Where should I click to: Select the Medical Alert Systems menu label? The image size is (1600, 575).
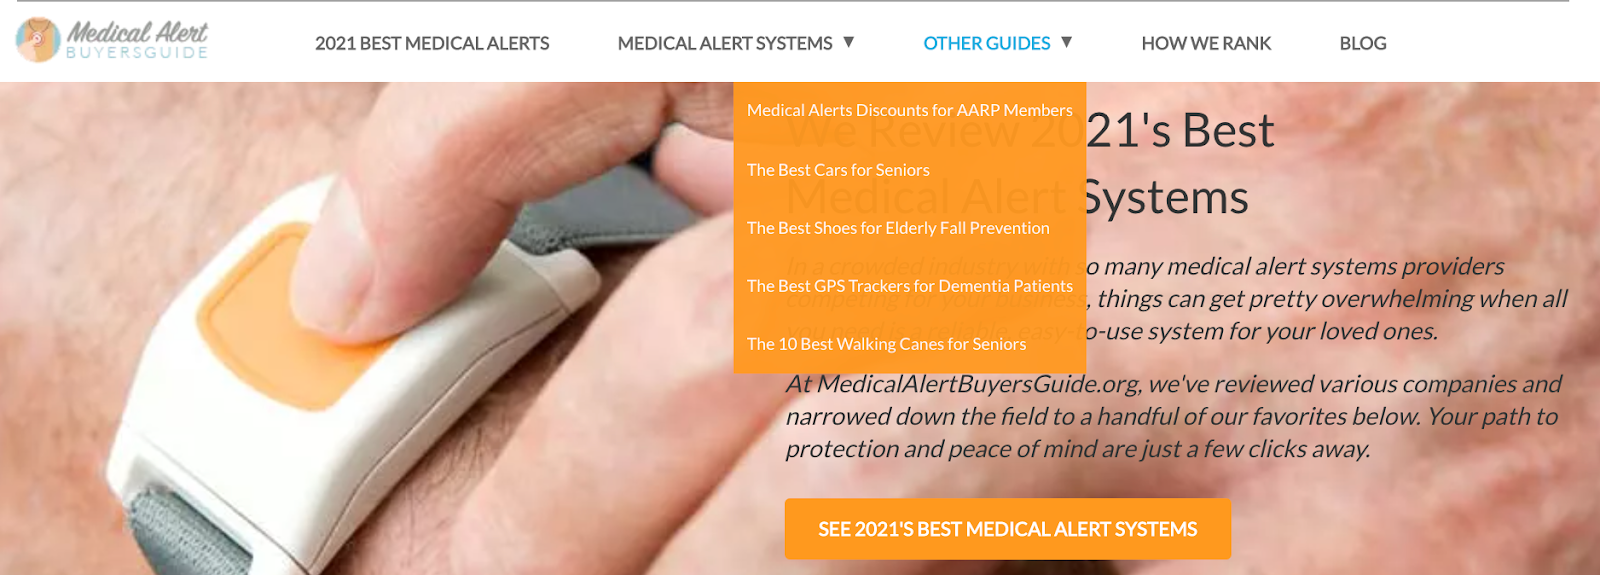coord(725,43)
